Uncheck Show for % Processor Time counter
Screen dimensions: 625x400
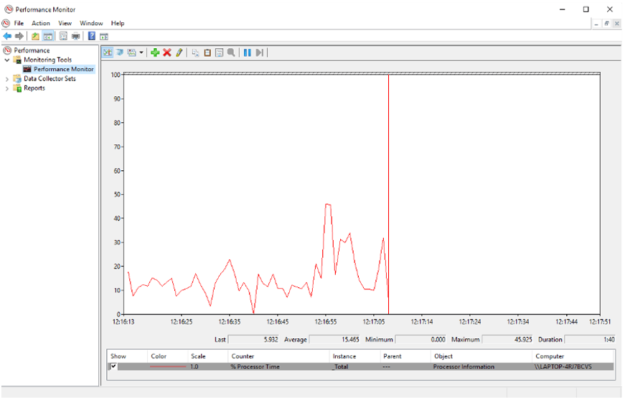click(x=114, y=367)
